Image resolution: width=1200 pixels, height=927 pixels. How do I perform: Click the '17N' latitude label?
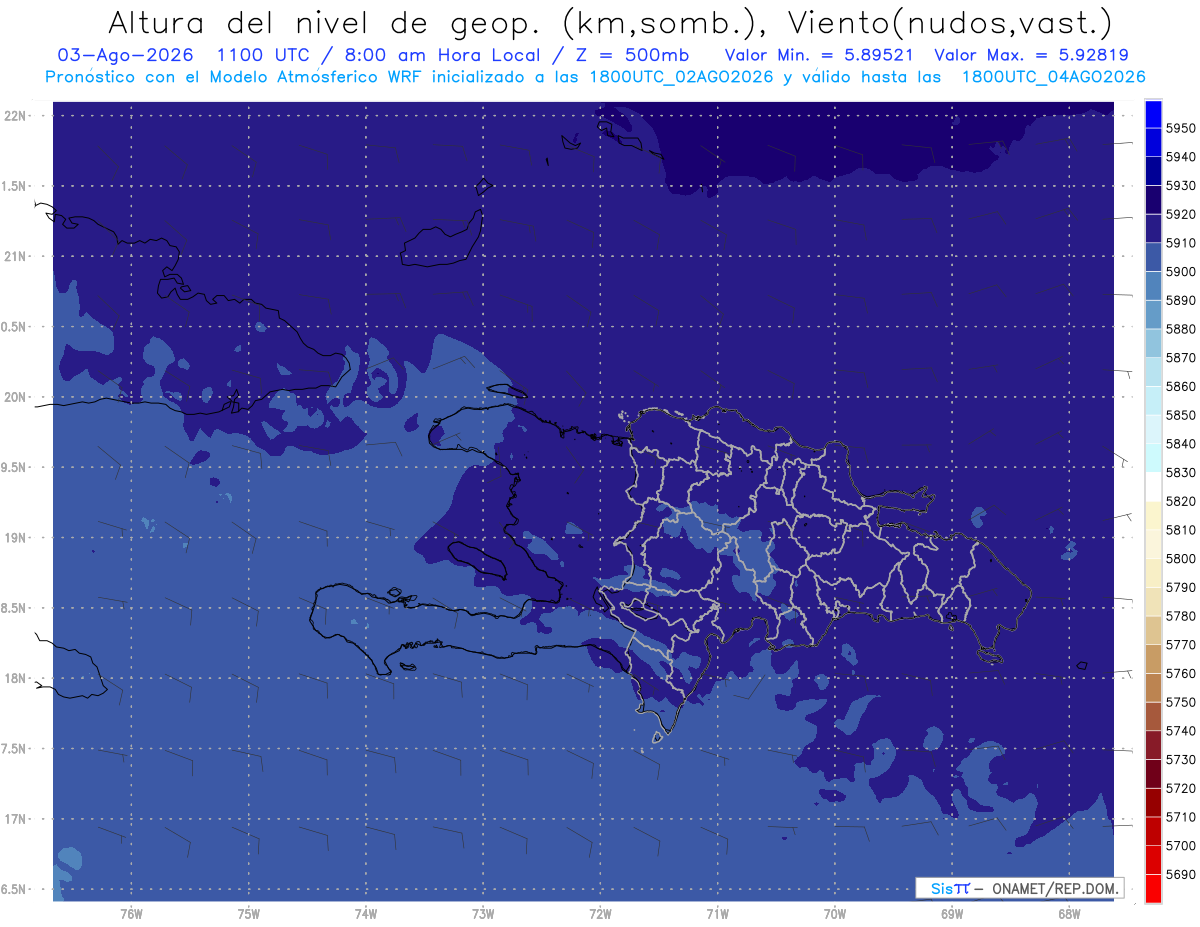coord(17,819)
